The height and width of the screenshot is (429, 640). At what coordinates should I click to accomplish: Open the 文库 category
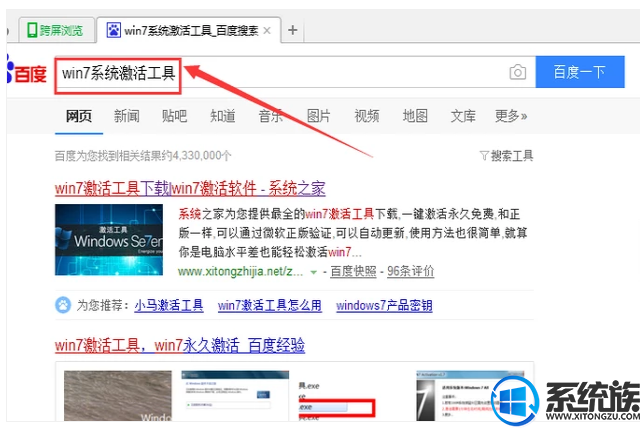tap(463, 116)
